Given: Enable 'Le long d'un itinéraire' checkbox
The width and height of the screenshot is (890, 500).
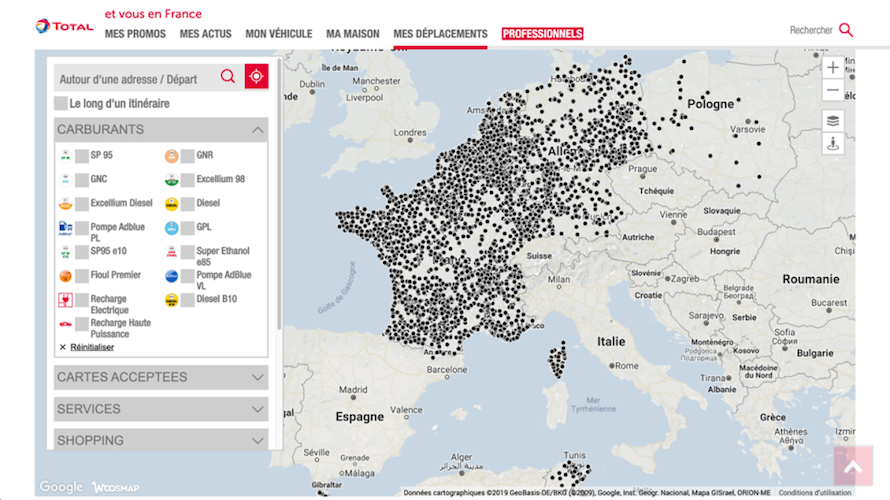Looking at the screenshot, I should (61, 103).
